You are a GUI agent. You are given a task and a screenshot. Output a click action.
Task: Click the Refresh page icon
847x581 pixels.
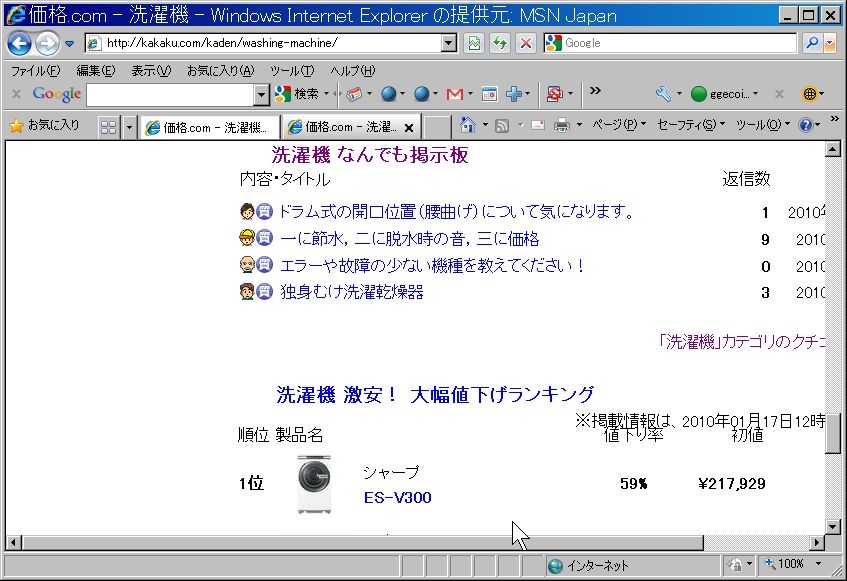click(x=500, y=43)
